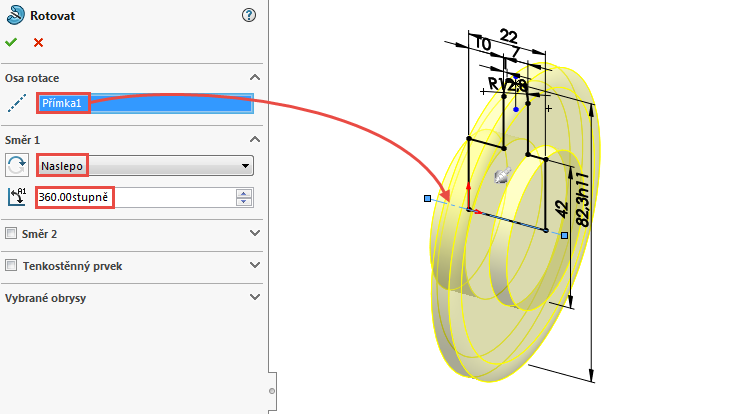The width and height of the screenshot is (750, 414).
Task: Select the 22 width dimension in the viewport
Action: tap(508, 36)
